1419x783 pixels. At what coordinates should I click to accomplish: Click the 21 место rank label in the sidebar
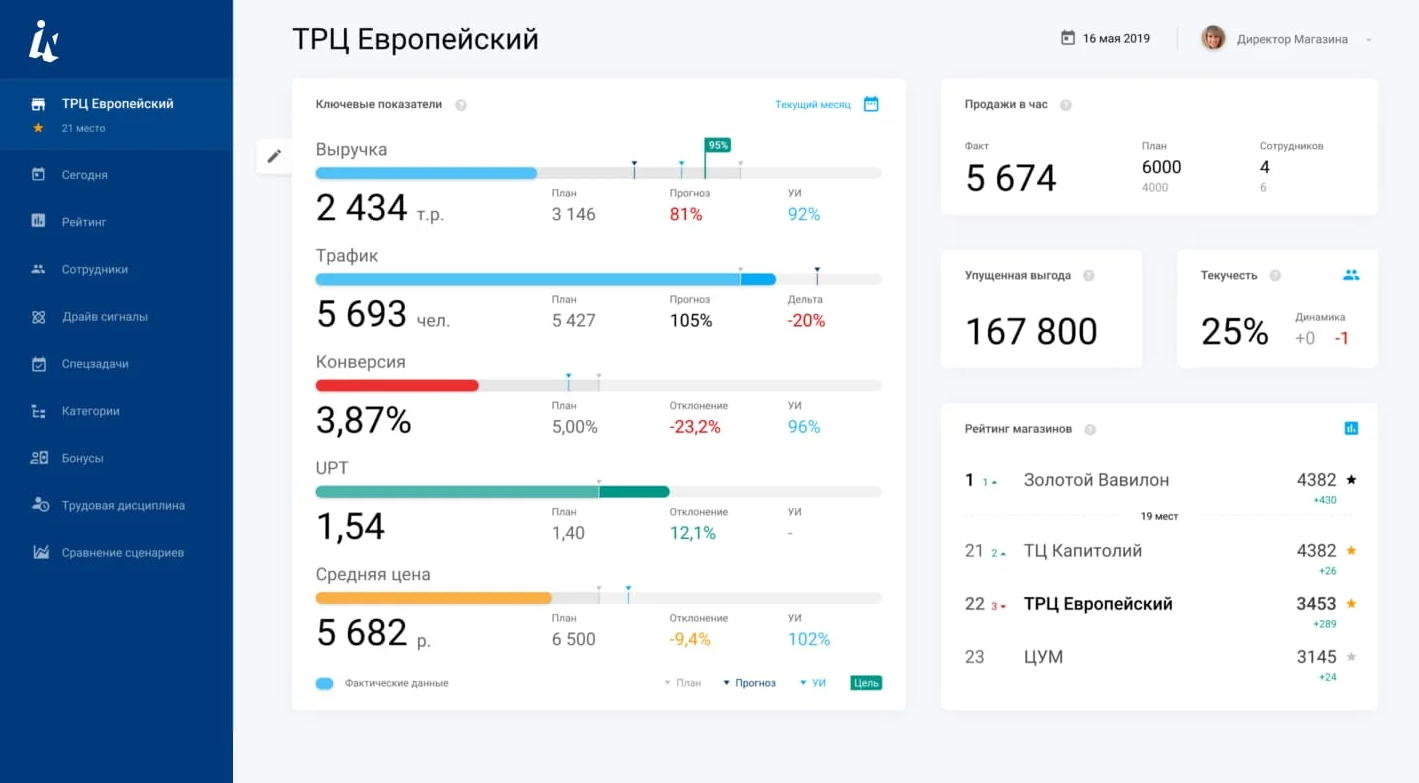(x=83, y=128)
